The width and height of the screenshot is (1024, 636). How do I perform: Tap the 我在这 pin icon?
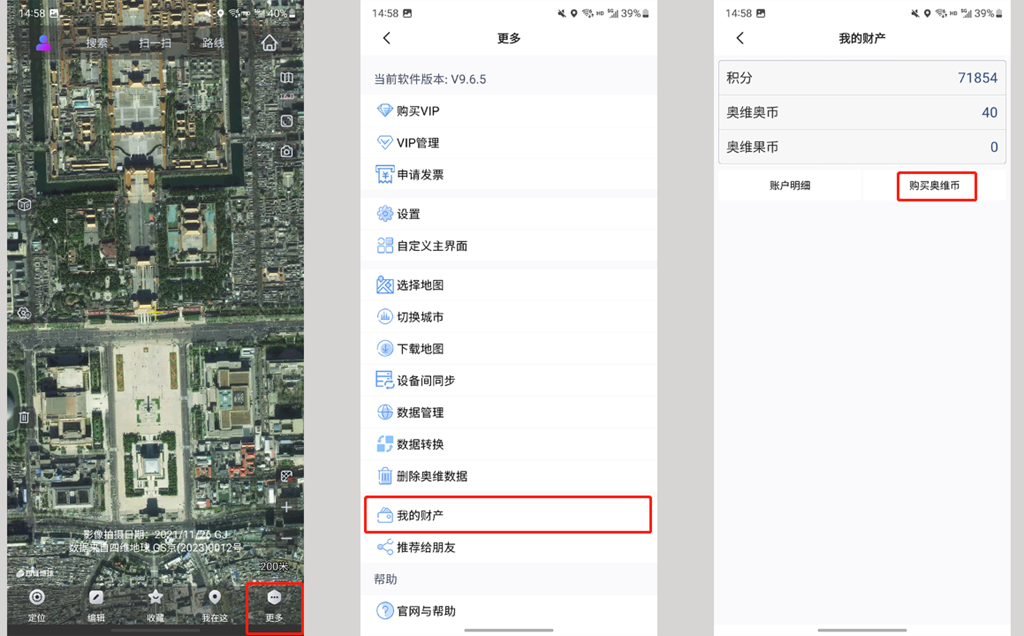214,604
